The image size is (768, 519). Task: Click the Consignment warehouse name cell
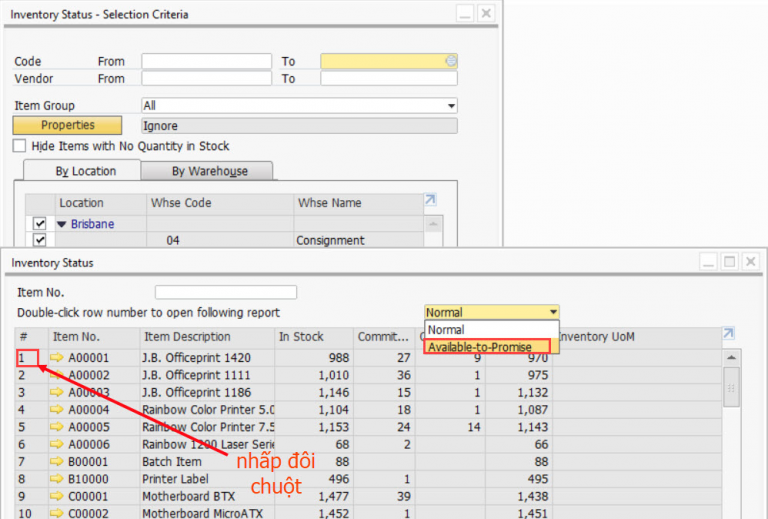click(359, 240)
